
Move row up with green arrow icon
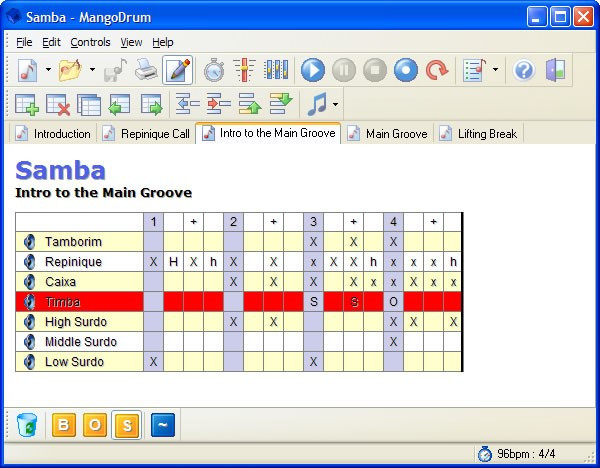(250, 104)
